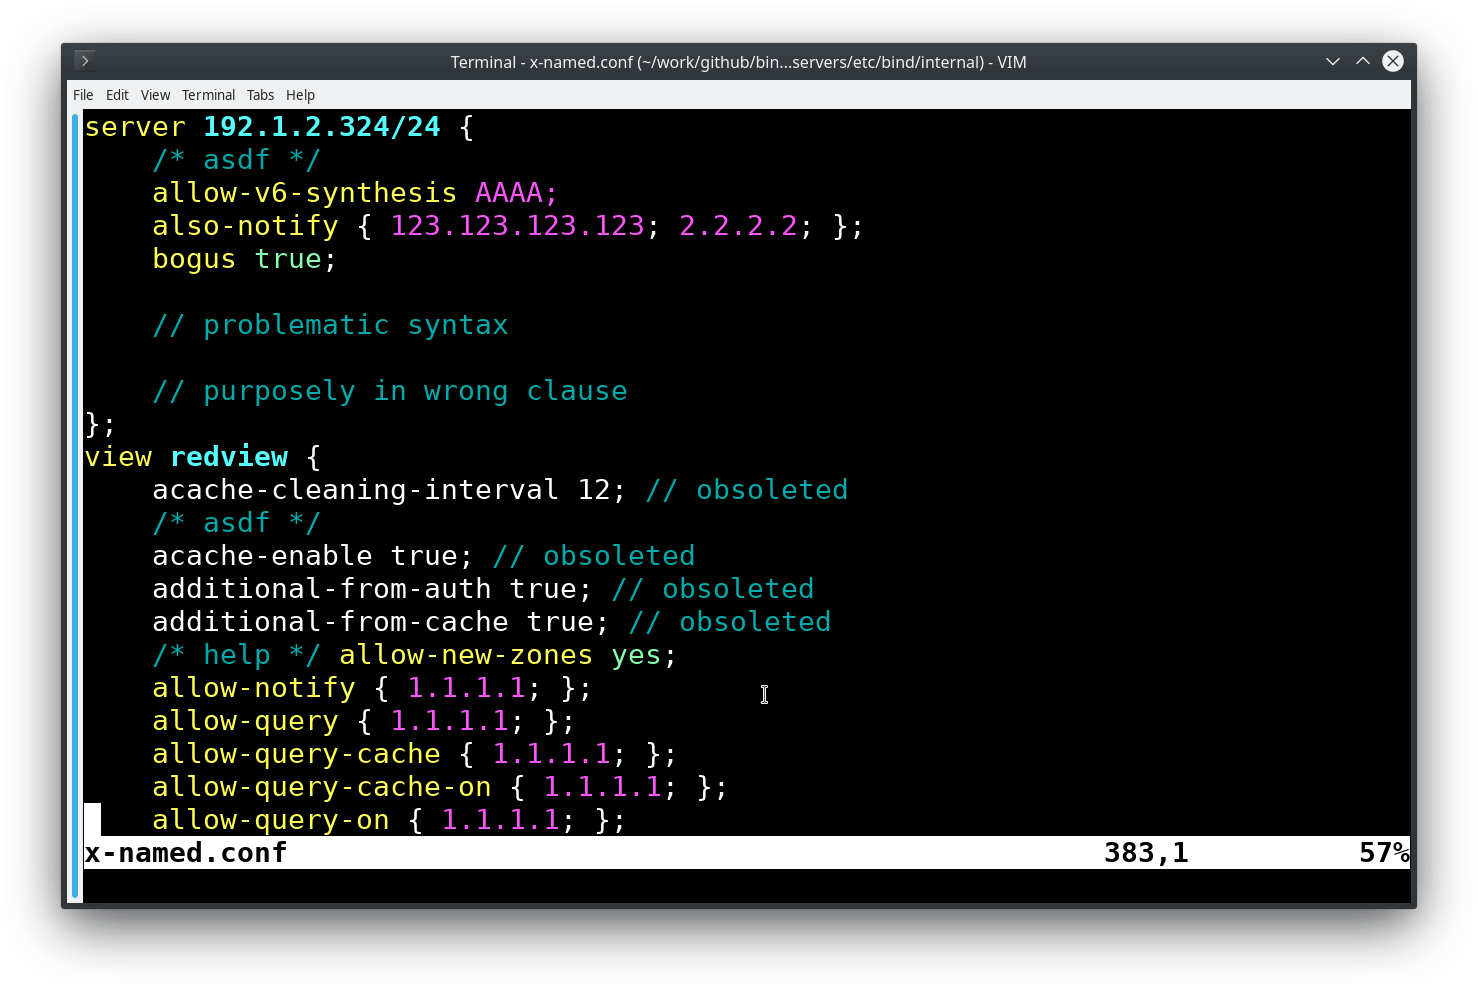Click the purposely in wrong clause comment

(390, 390)
